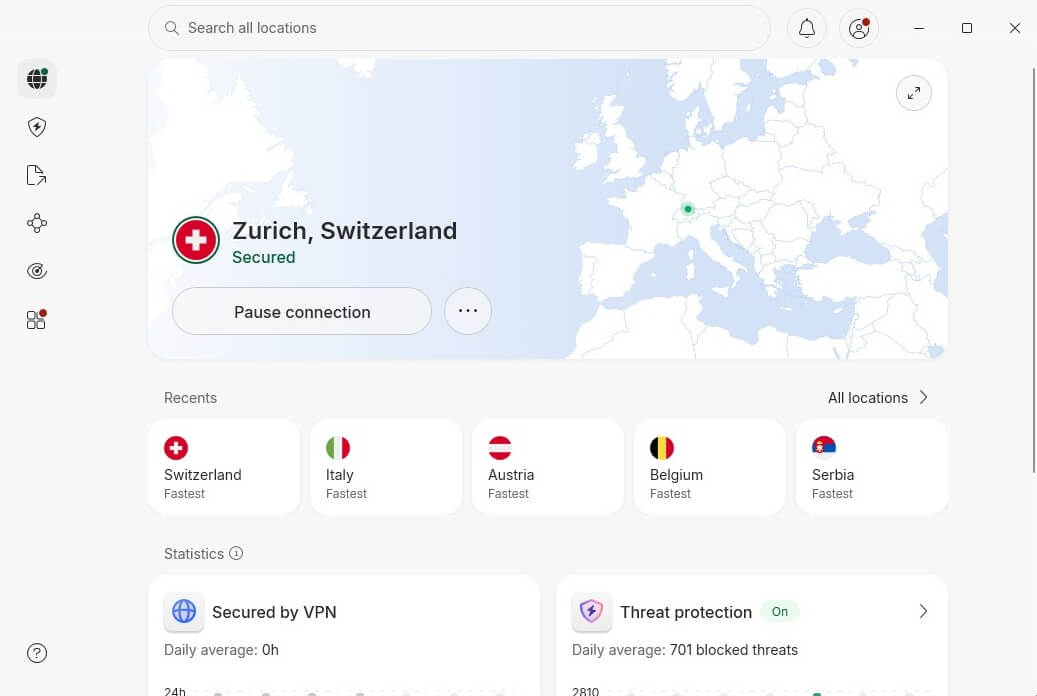Viewport: 1037px width, 696px height.
Task: Minimize the window
Action: click(x=919, y=28)
